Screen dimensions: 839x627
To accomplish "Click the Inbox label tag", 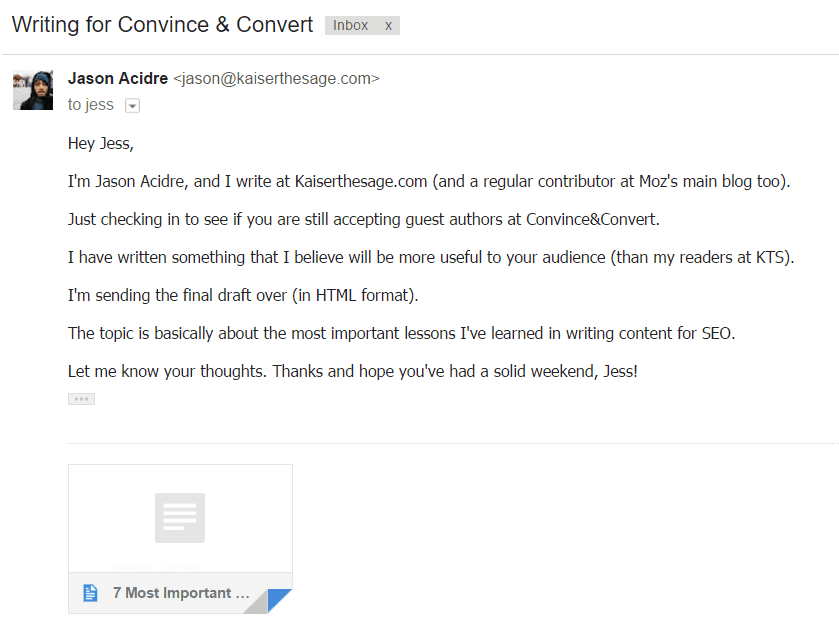I will pos(351,26).
